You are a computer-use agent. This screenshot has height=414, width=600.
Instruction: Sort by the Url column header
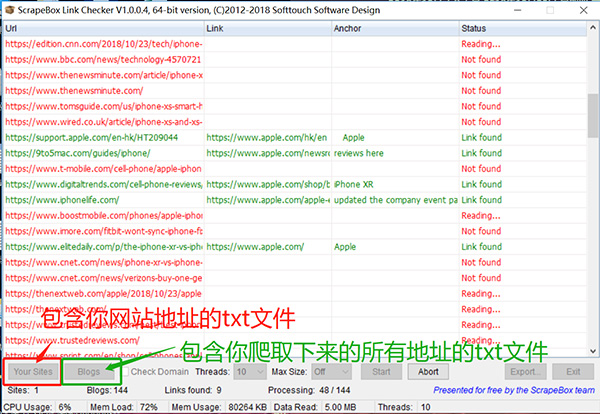coord(103,28)
